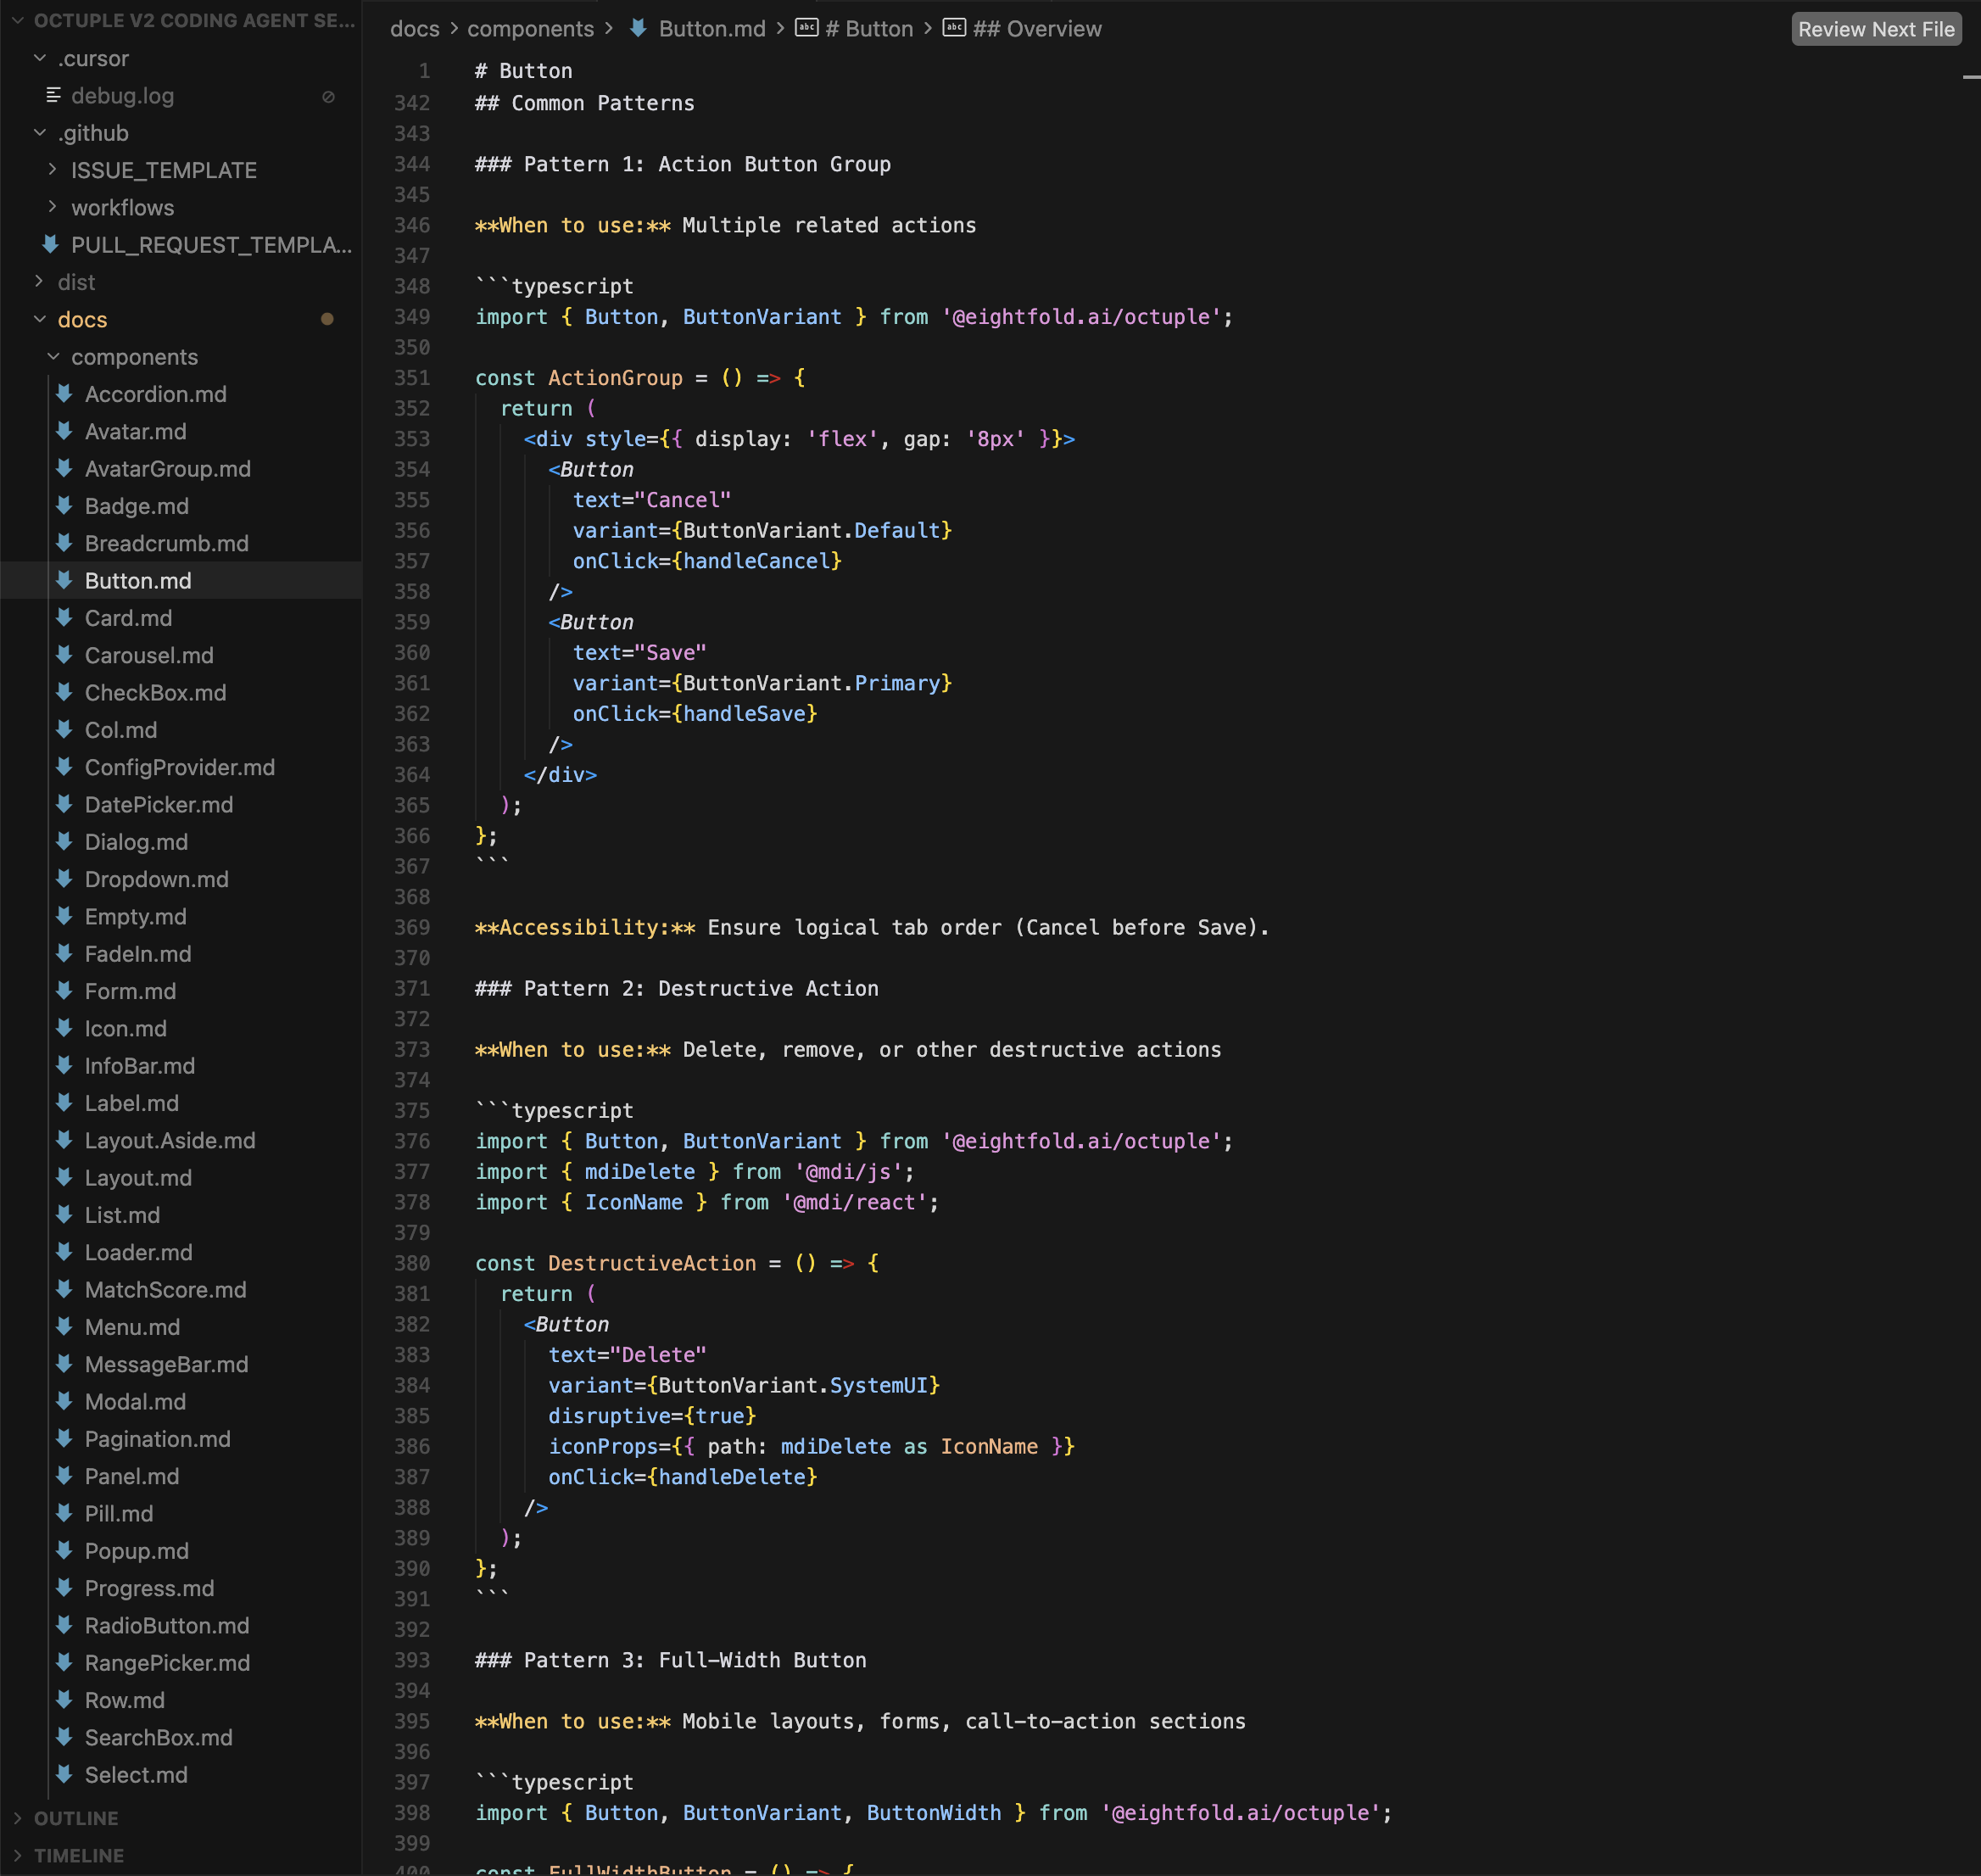
Task: Select the docs breadcrumb segment
Action: pos(414,29)
